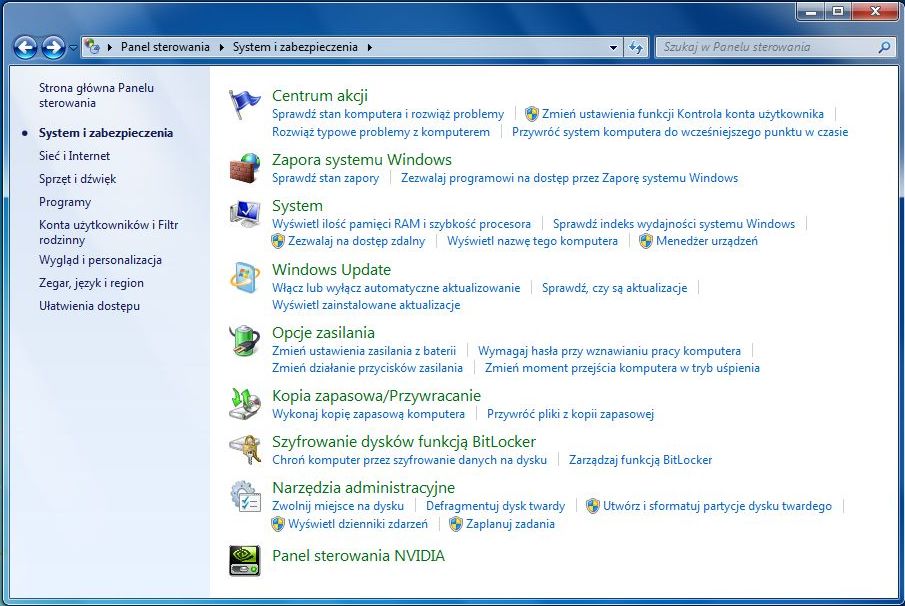Open Programy category in sidebar

(x=65, y=202)
